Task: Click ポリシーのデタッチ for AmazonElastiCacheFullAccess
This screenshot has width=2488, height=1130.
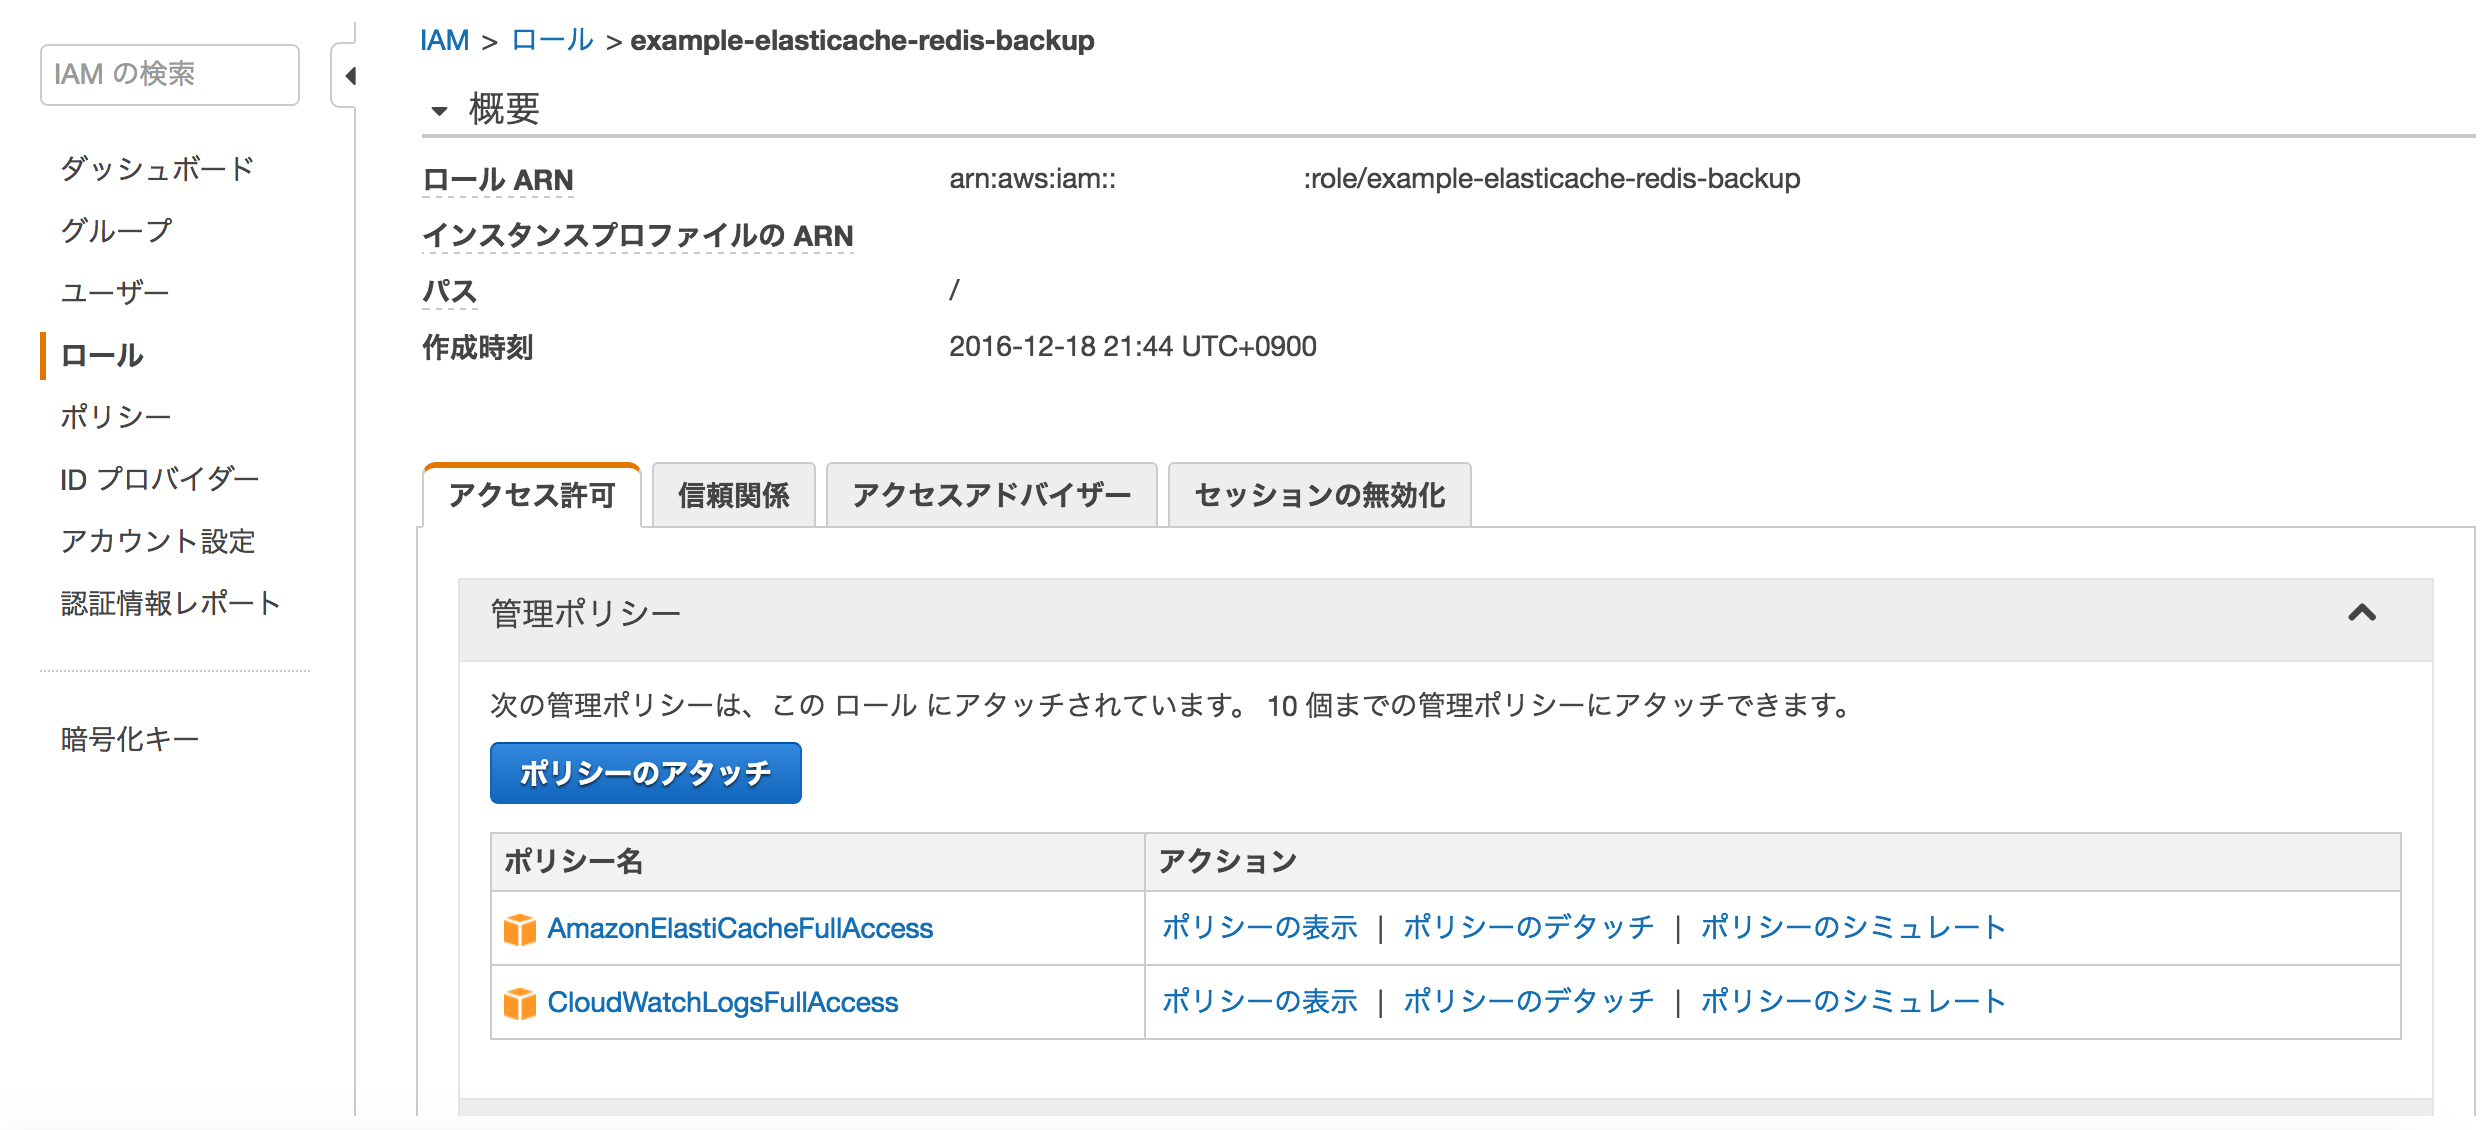Action: (x=1529, y=928)
